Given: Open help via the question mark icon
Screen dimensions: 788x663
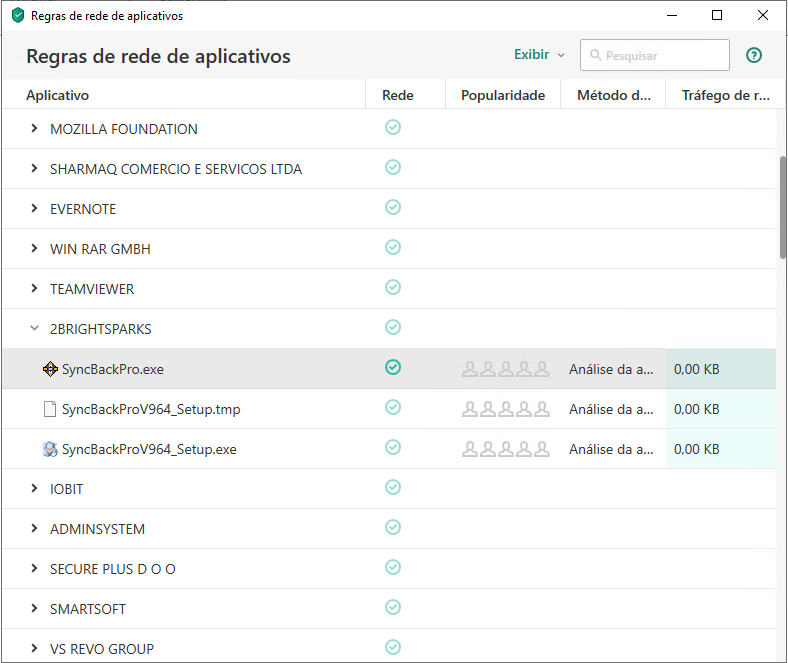Looking at the screenshot, I should (x=754, y=55).
